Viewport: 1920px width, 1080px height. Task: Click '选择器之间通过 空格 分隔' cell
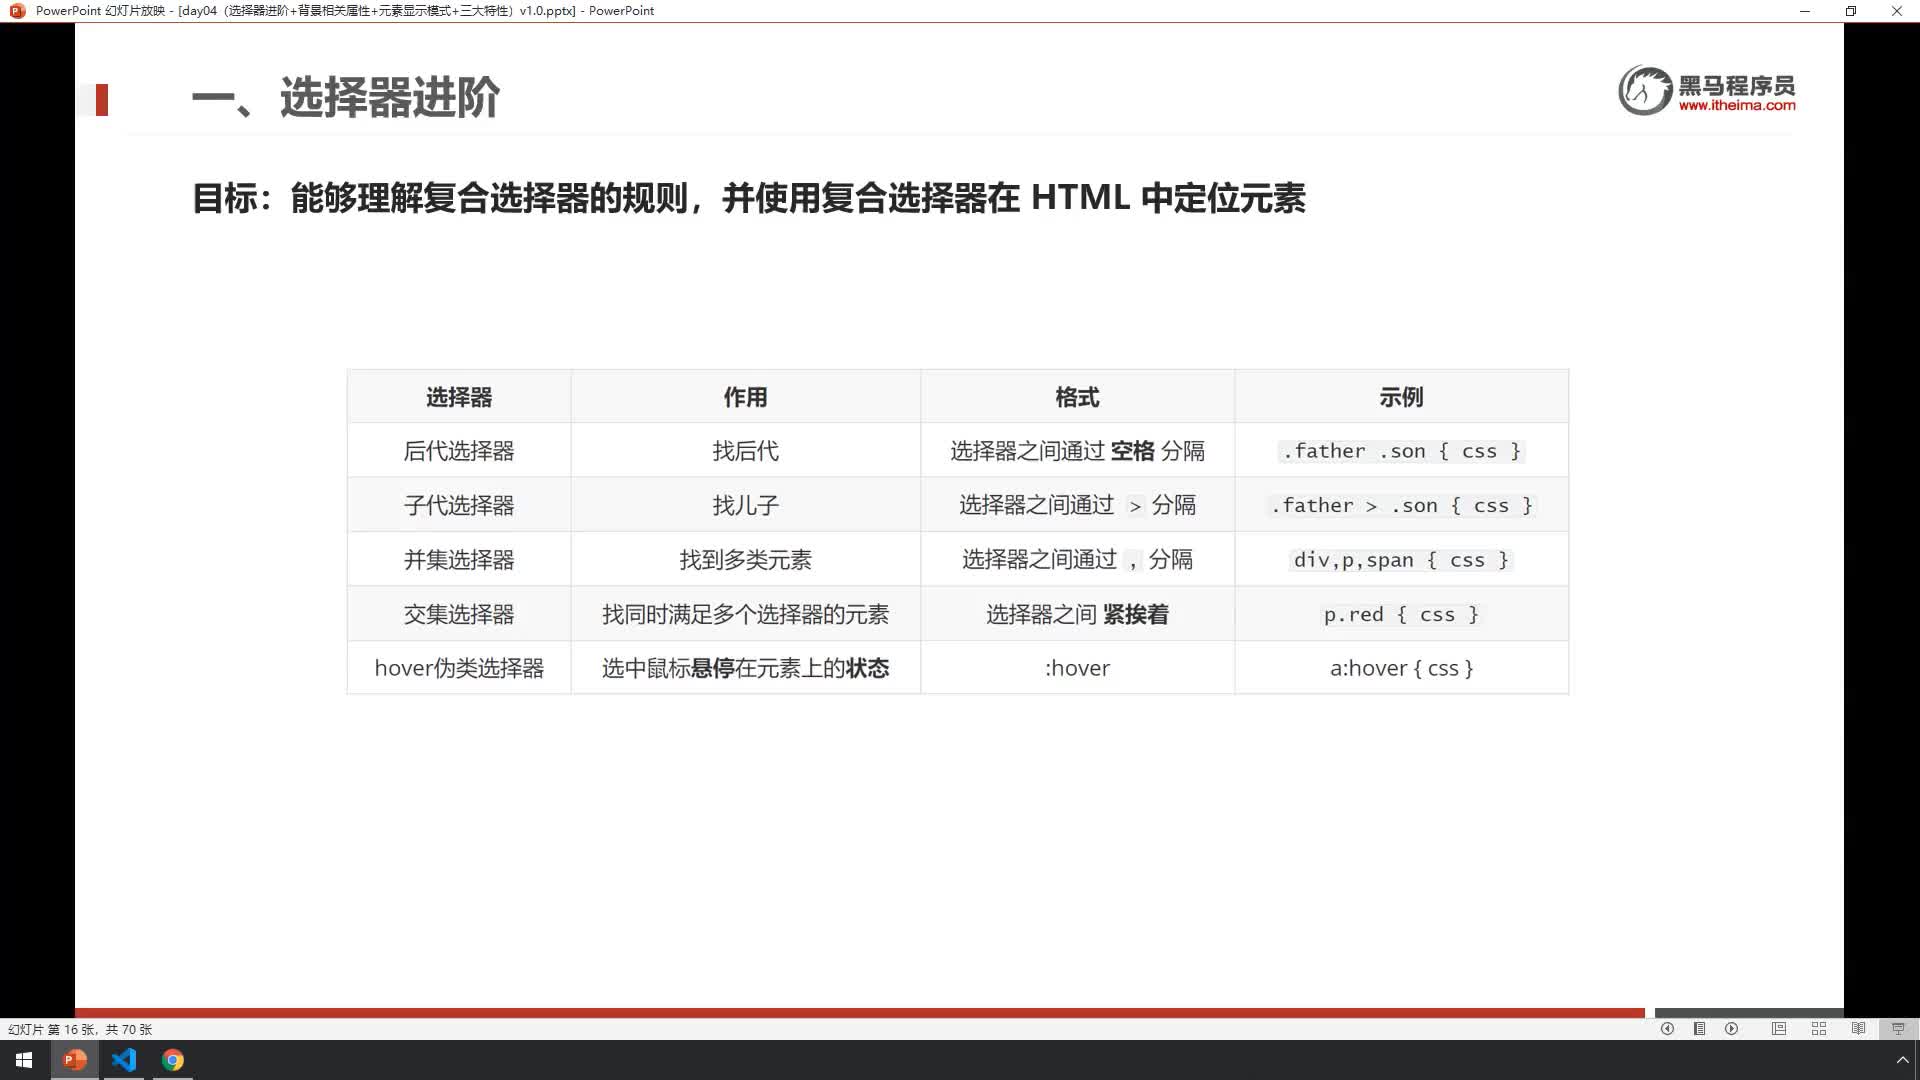tap(1077, 451)
